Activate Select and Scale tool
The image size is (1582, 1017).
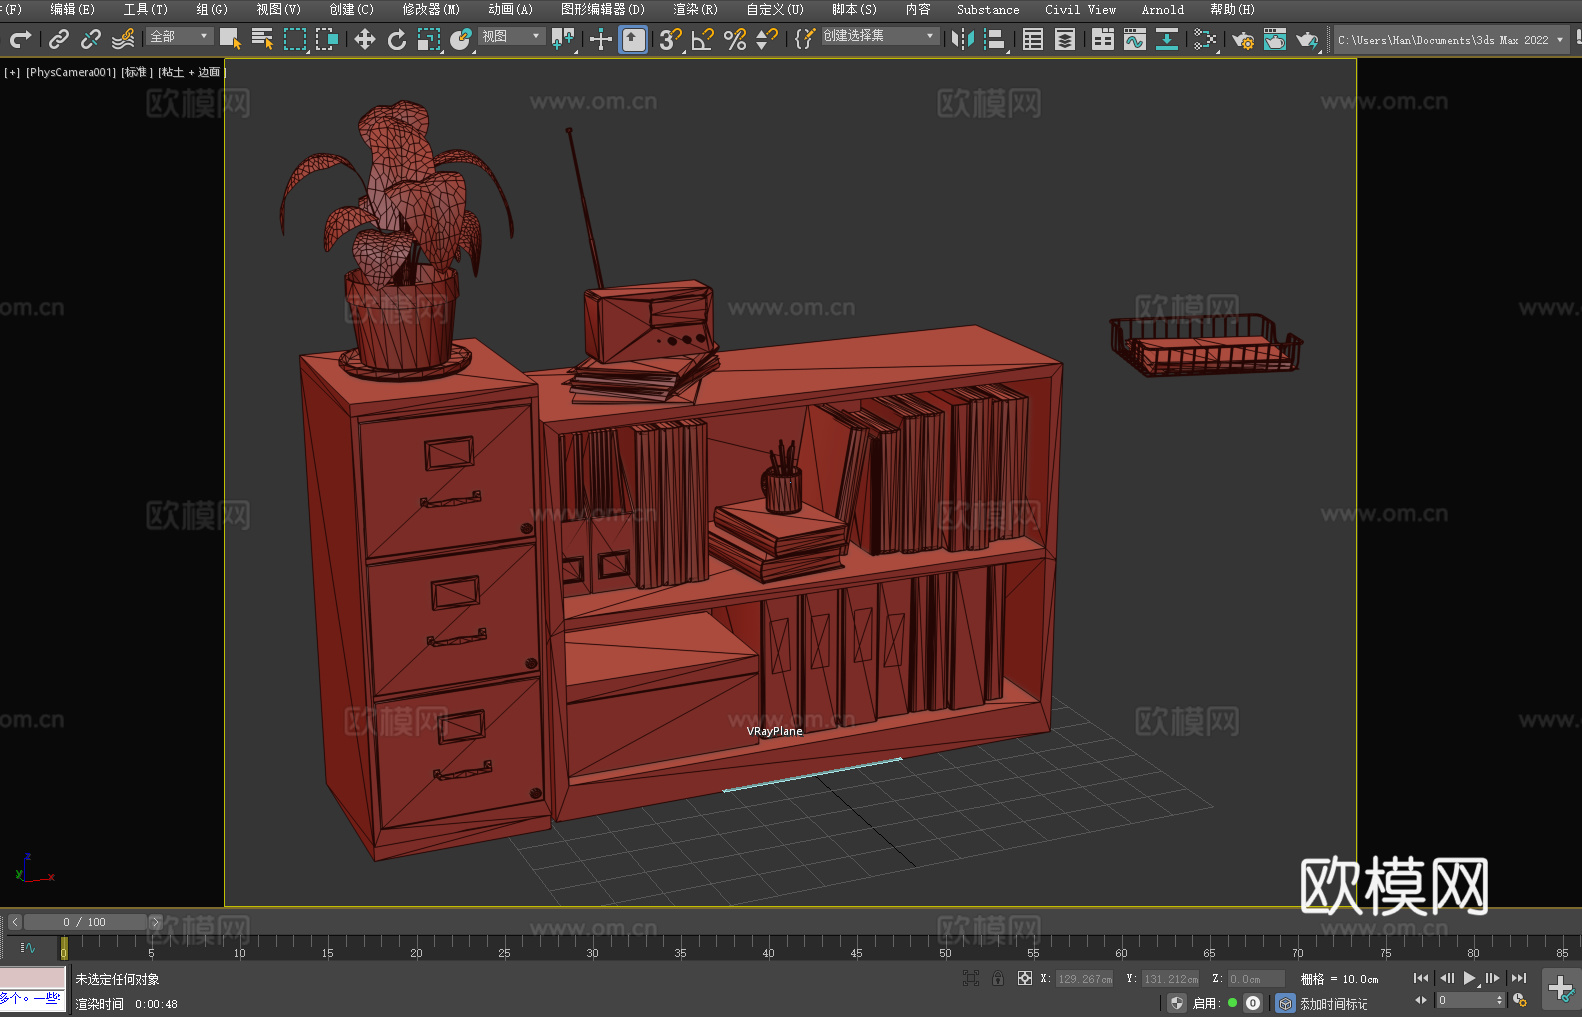tap(429, 39)
